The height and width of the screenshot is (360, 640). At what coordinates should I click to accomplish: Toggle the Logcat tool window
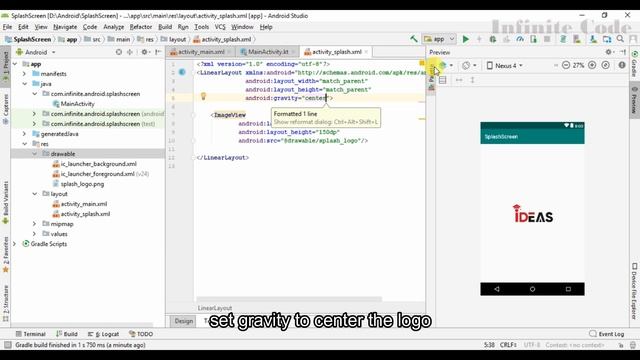[103, 334]
